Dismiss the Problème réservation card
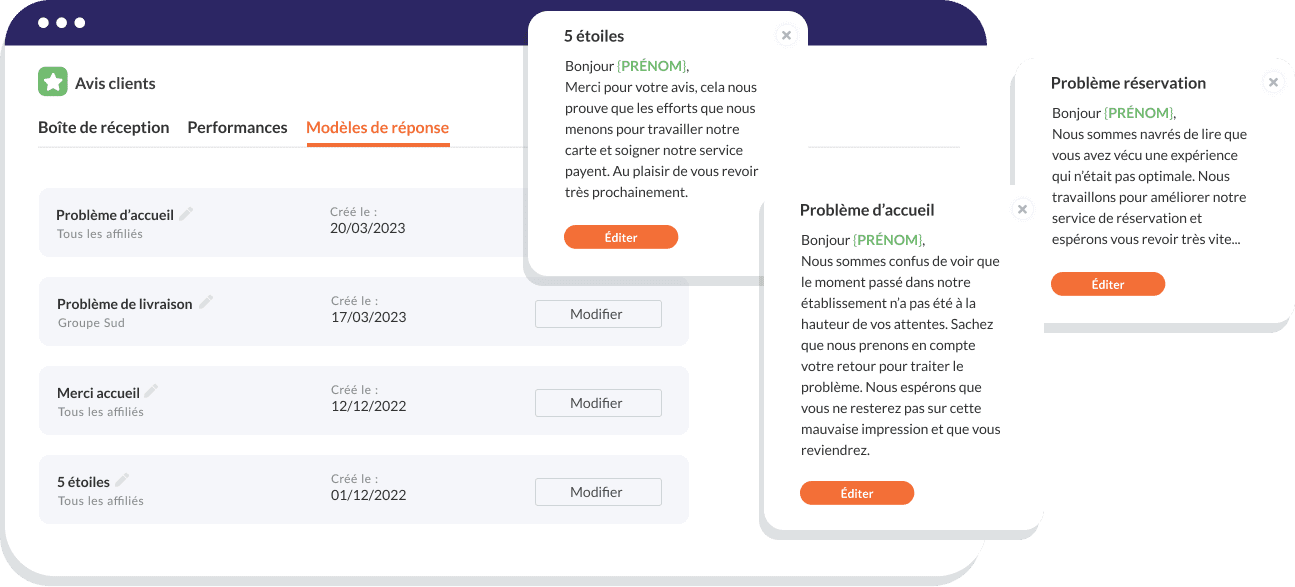Screen dimensions: 1295x587 tap(1273, 82)
